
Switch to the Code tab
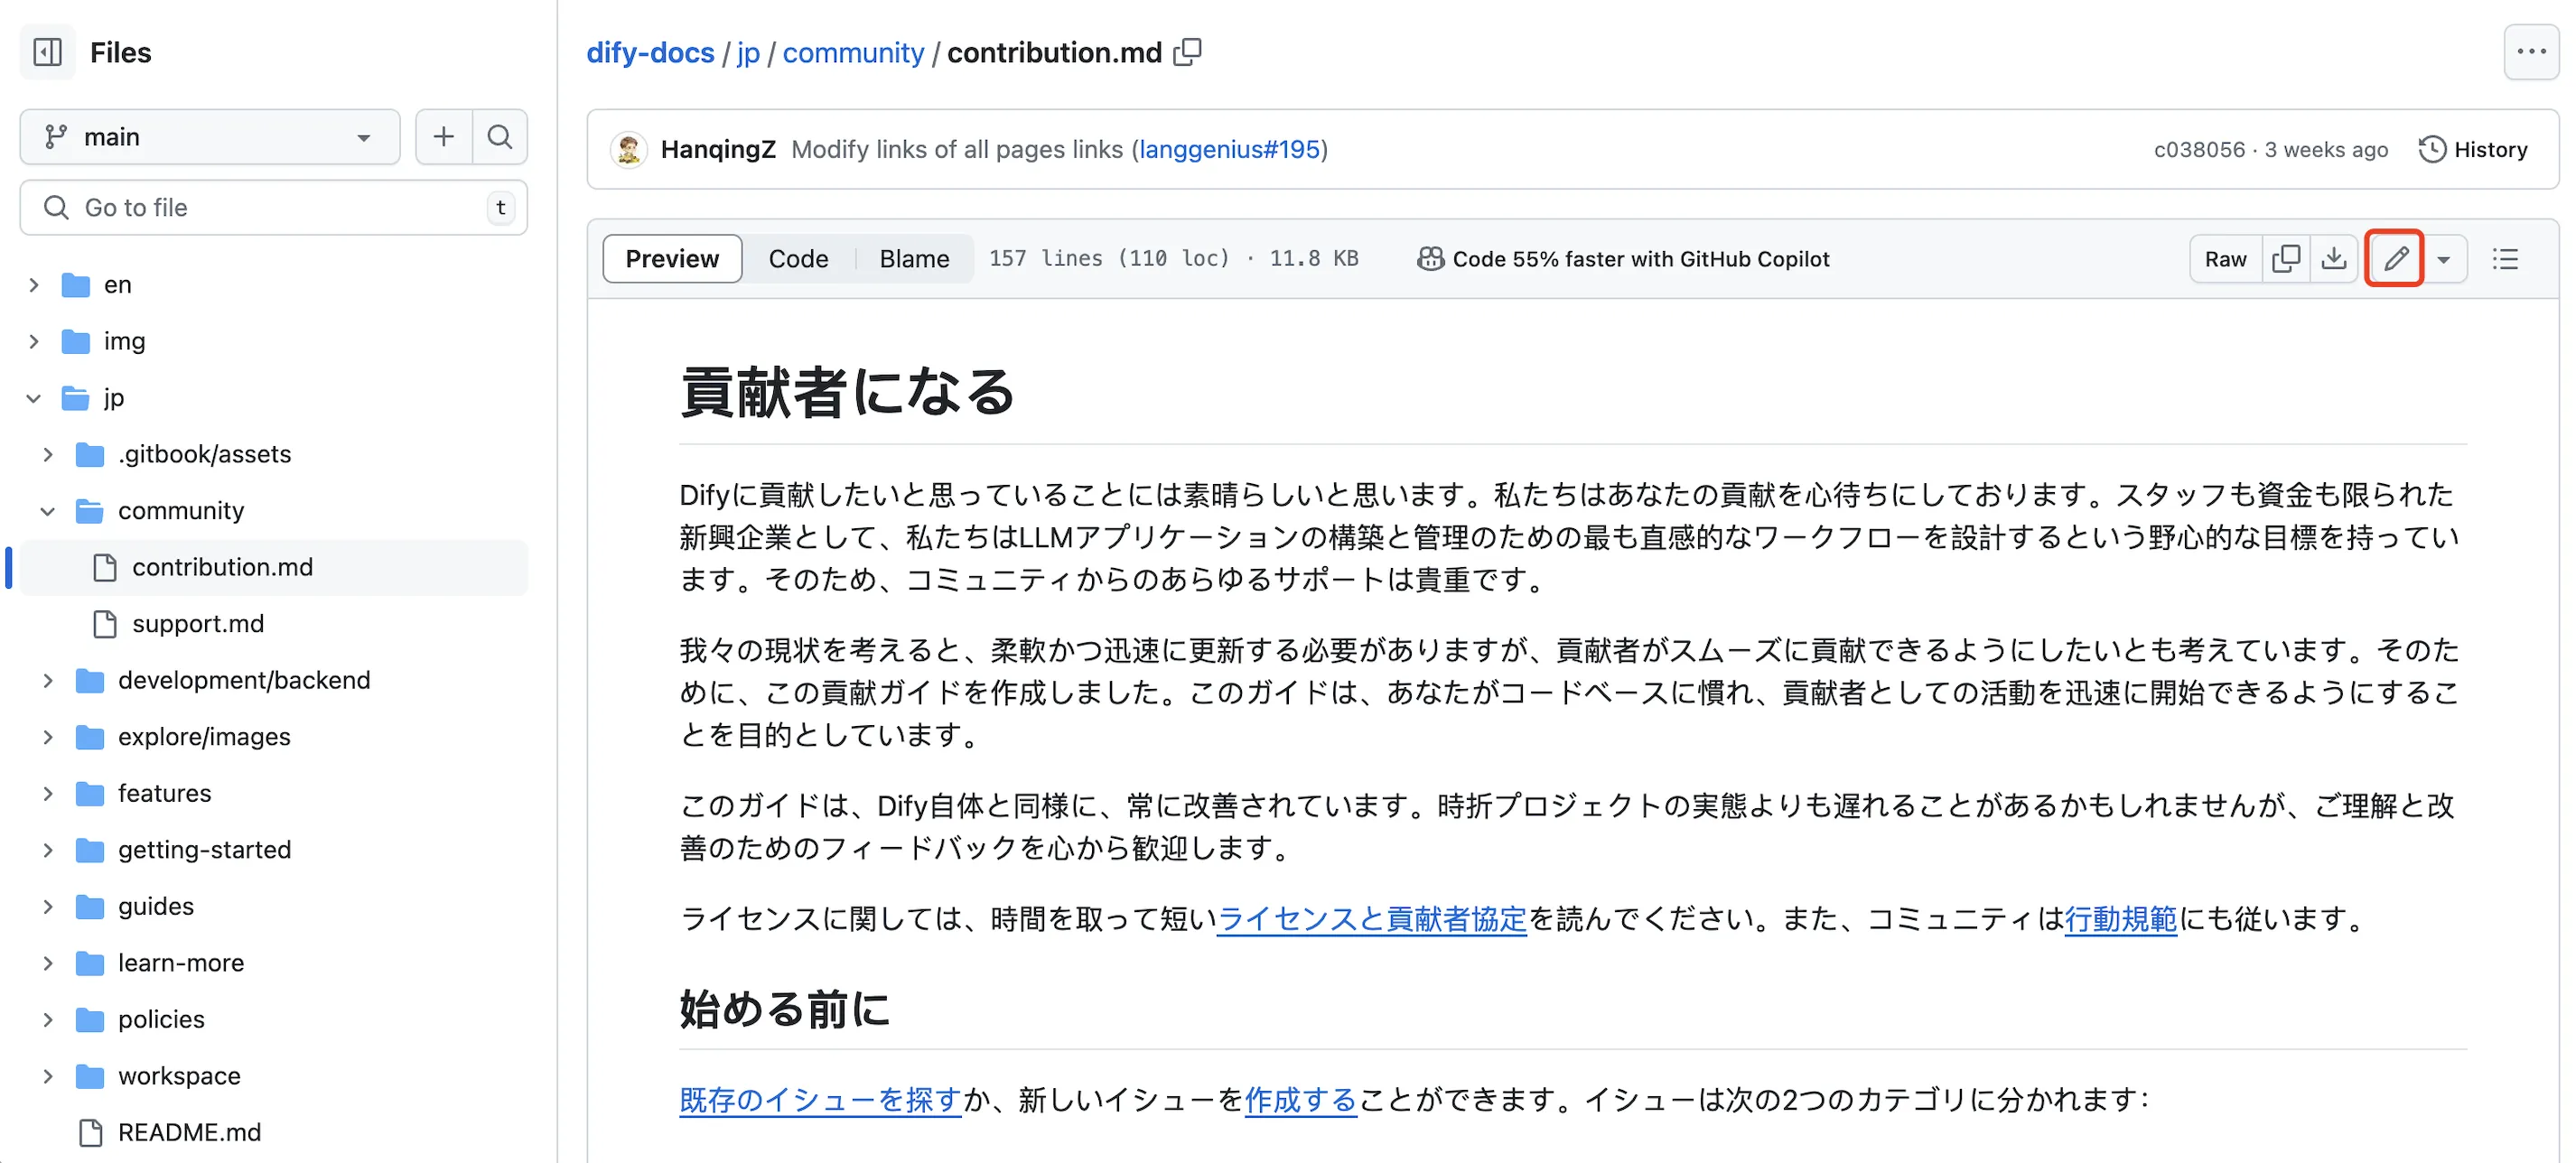798,259
